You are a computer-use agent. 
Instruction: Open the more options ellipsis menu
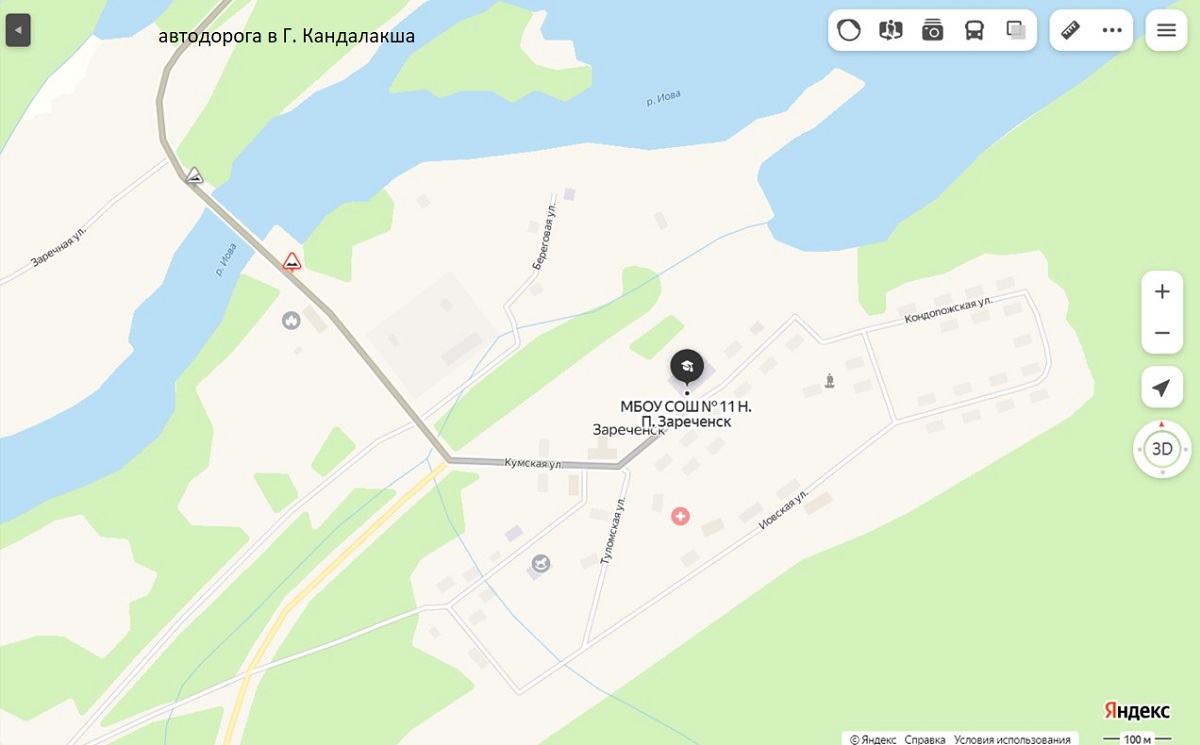point(1112,30)
